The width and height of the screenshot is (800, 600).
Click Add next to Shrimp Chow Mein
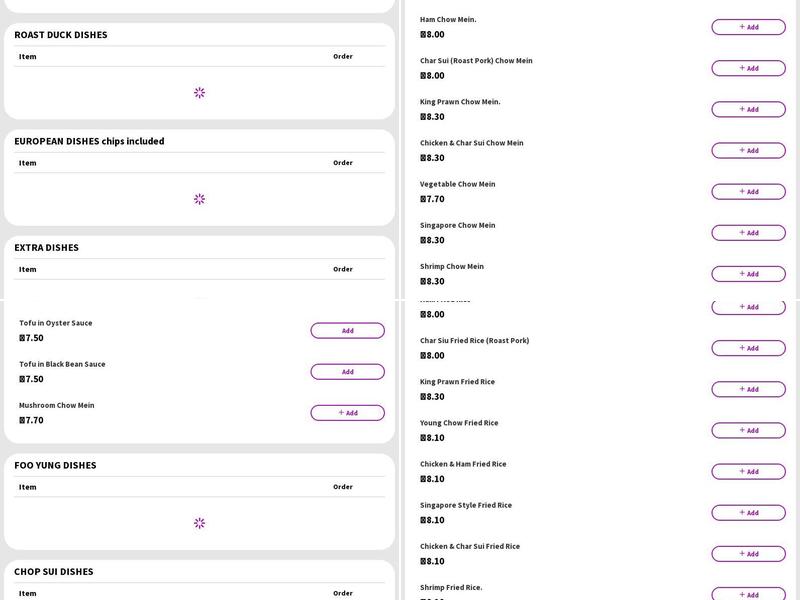(x=748, y=274)
